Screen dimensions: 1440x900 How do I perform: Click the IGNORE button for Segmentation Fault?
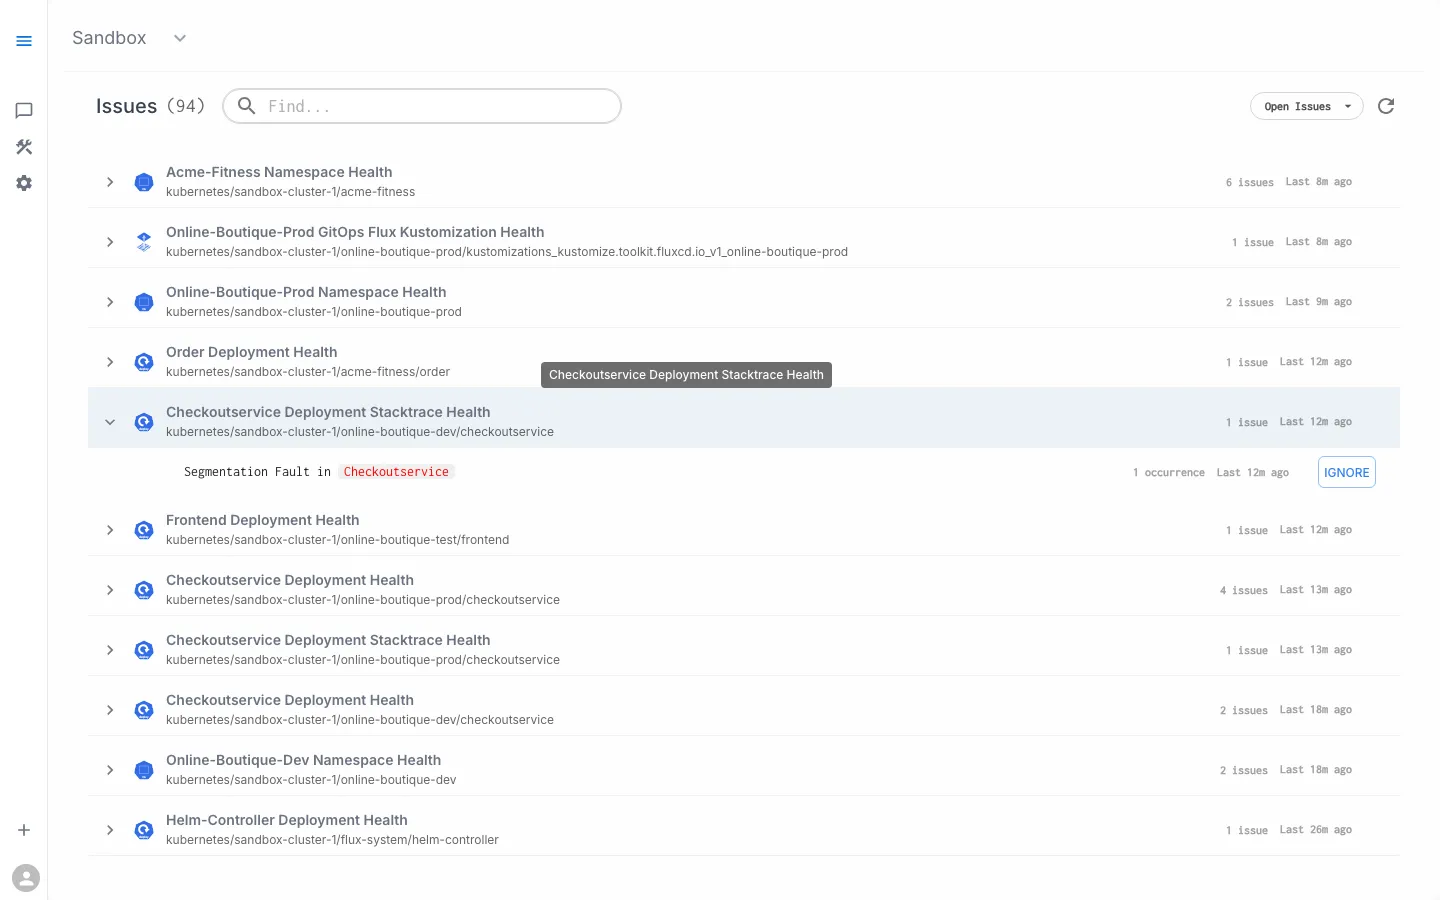[1346, 471]
